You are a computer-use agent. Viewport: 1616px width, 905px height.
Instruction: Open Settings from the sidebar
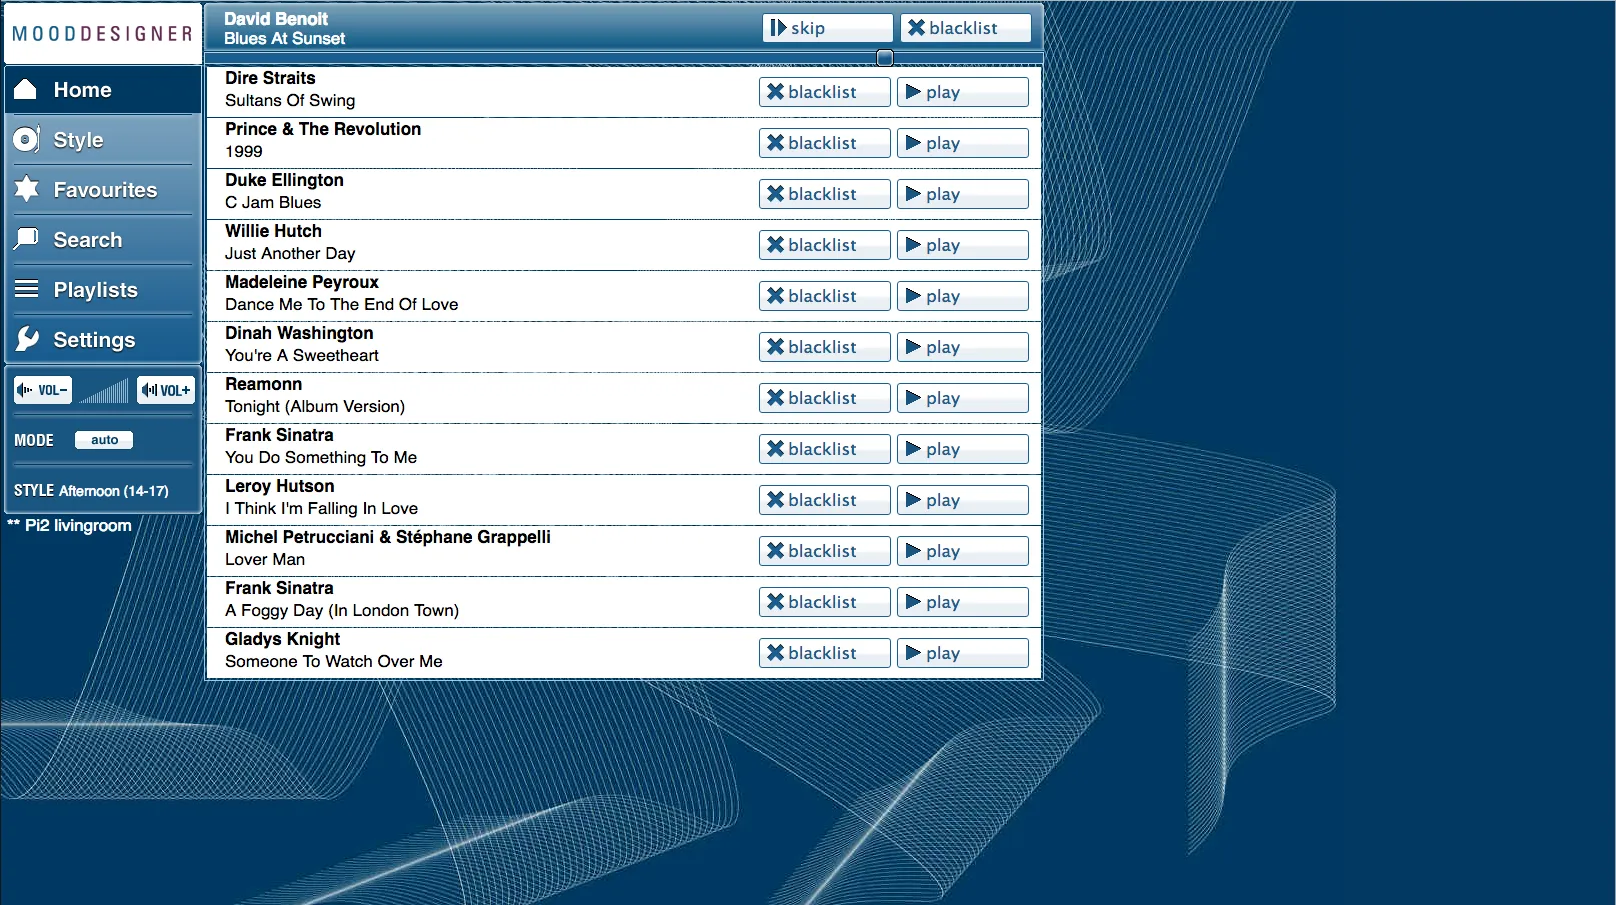pos(103,340)
